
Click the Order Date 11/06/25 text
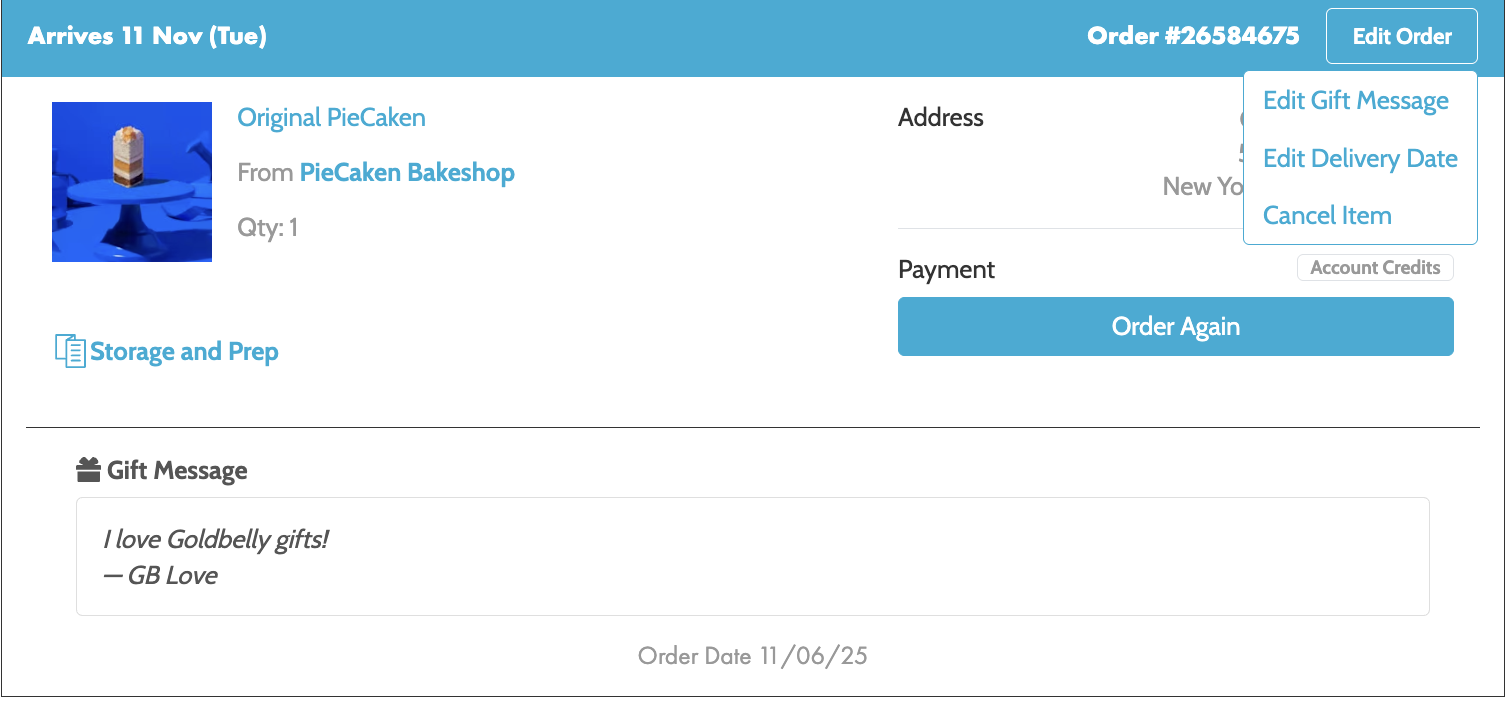(x=752, y=656)
